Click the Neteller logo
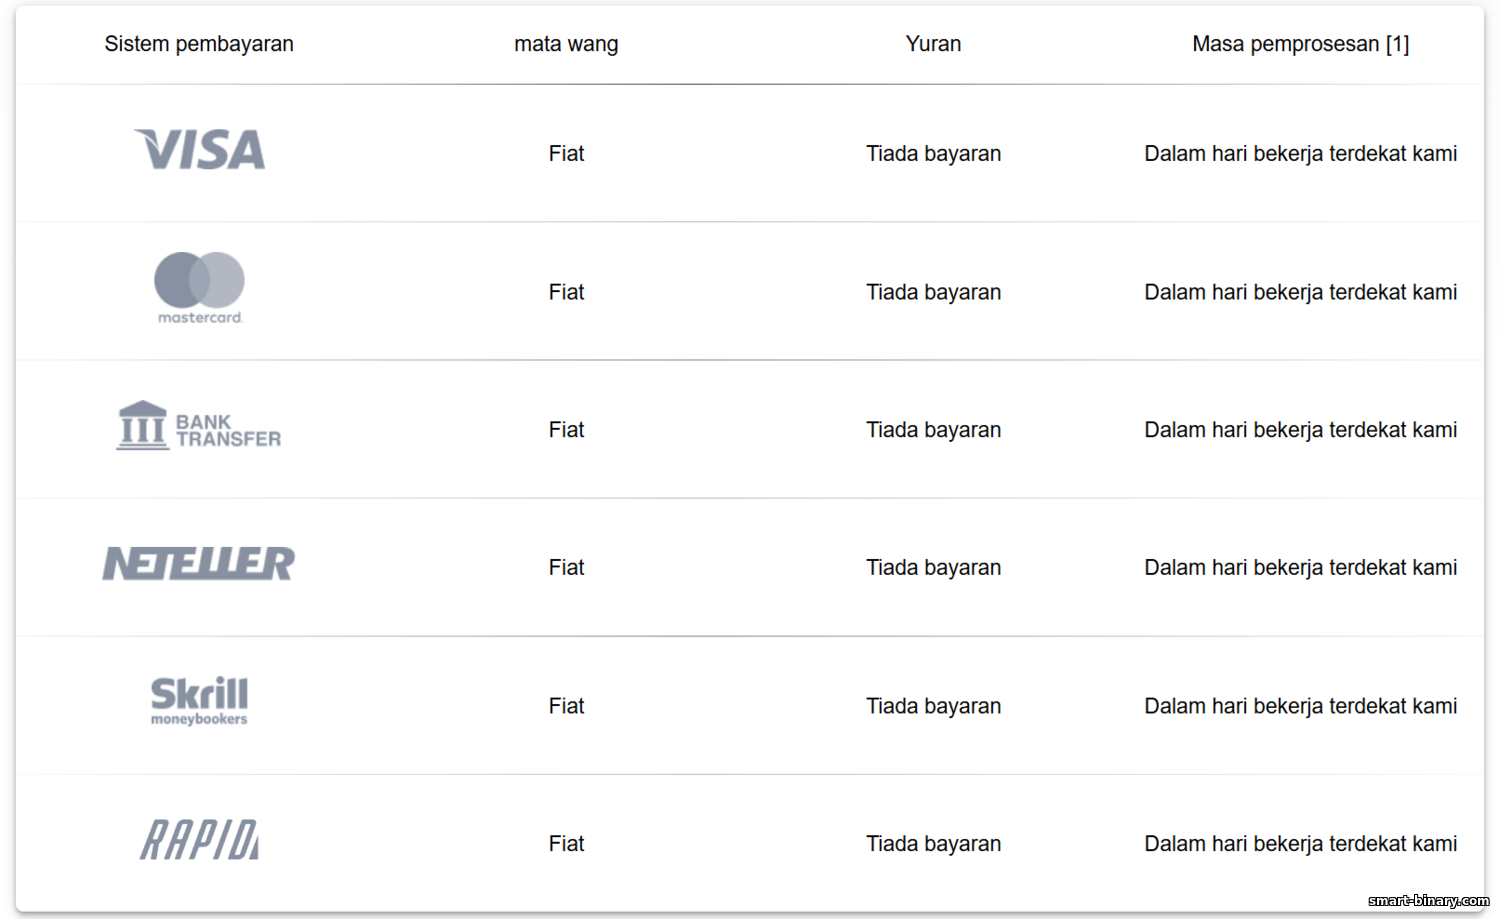Screen dimensions: 1500x919 199,564
